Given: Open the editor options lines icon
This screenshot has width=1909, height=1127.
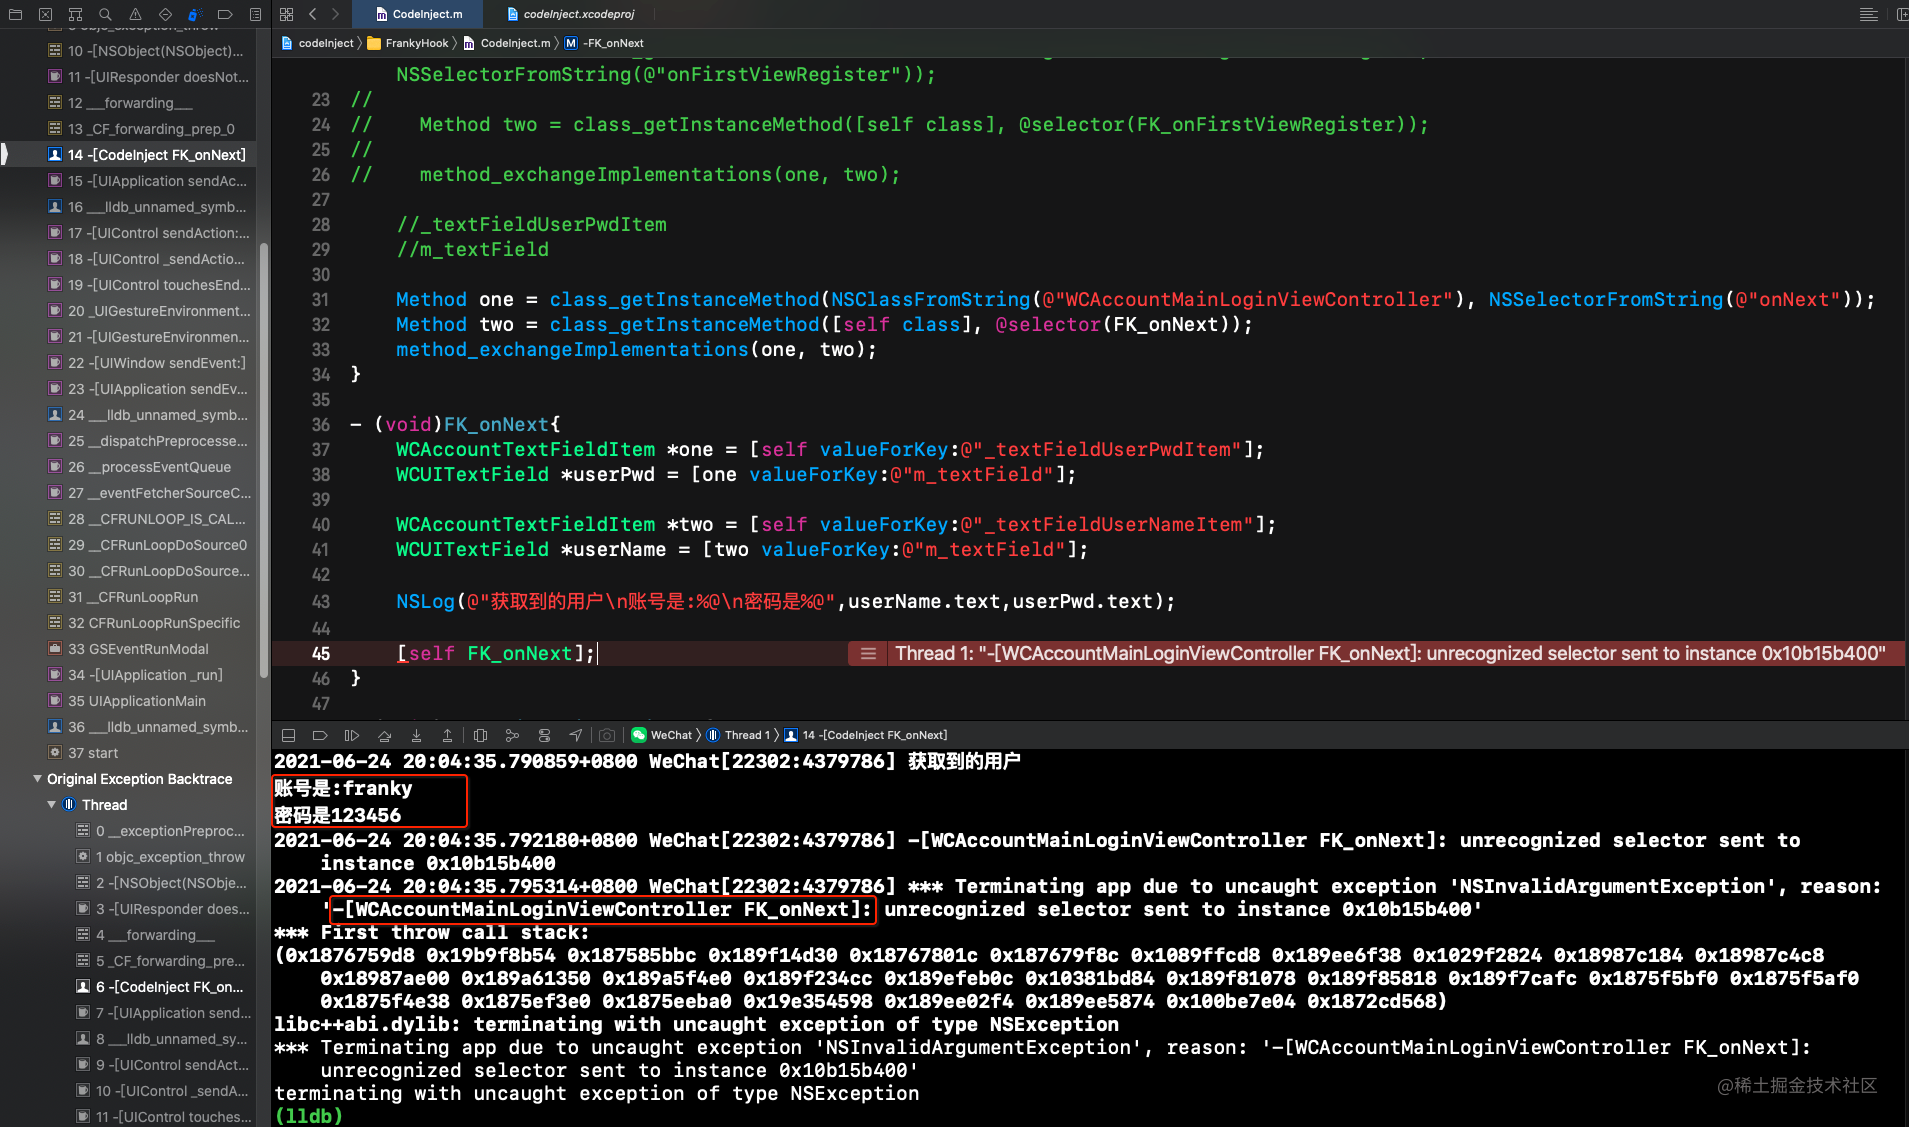Looking at the screenshot, I should [x=1868, y=14].
